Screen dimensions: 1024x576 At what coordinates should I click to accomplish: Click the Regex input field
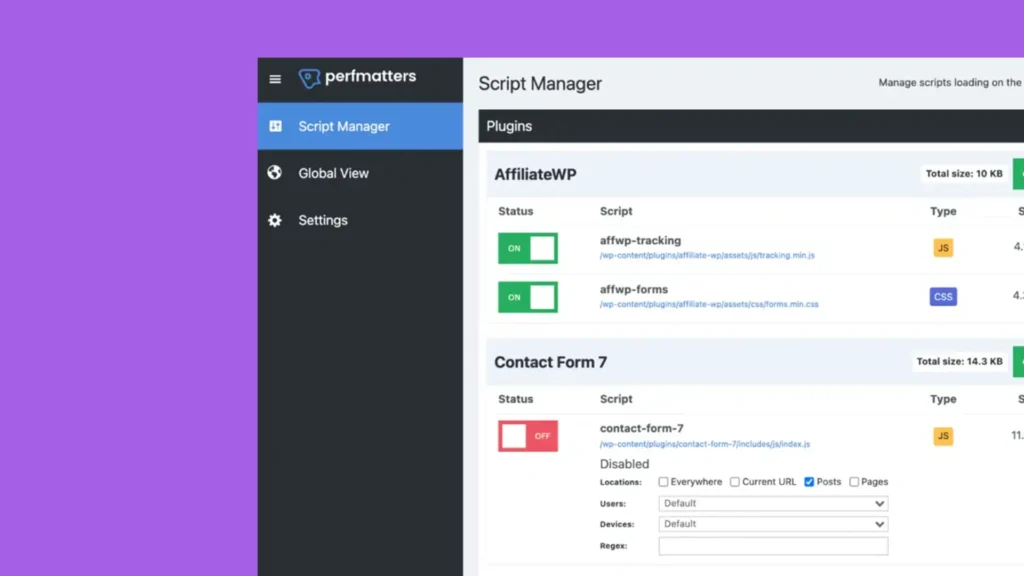773,546
